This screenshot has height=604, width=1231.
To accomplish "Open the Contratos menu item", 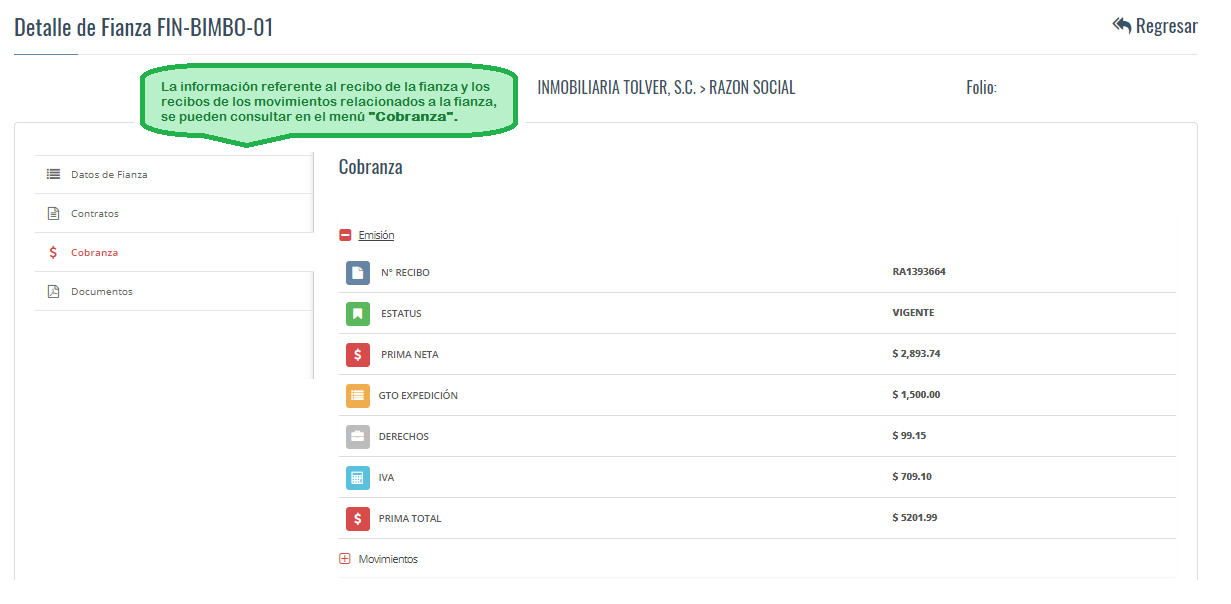I will tap(174, 213).
